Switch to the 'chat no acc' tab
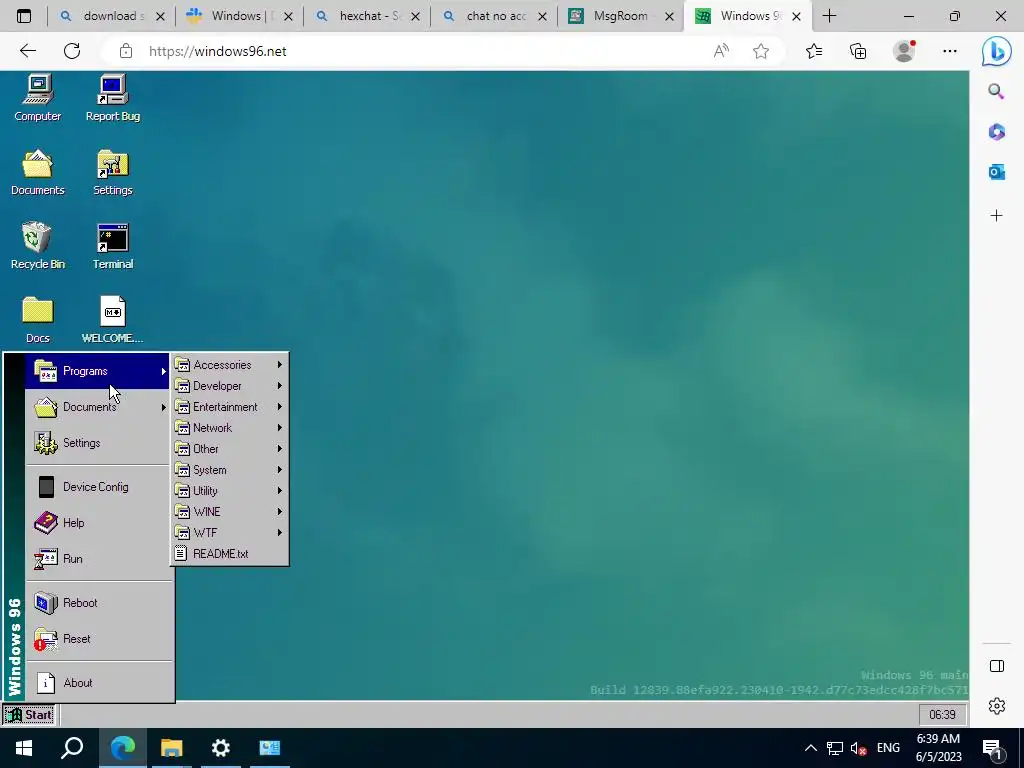 (x=494, y=16)
